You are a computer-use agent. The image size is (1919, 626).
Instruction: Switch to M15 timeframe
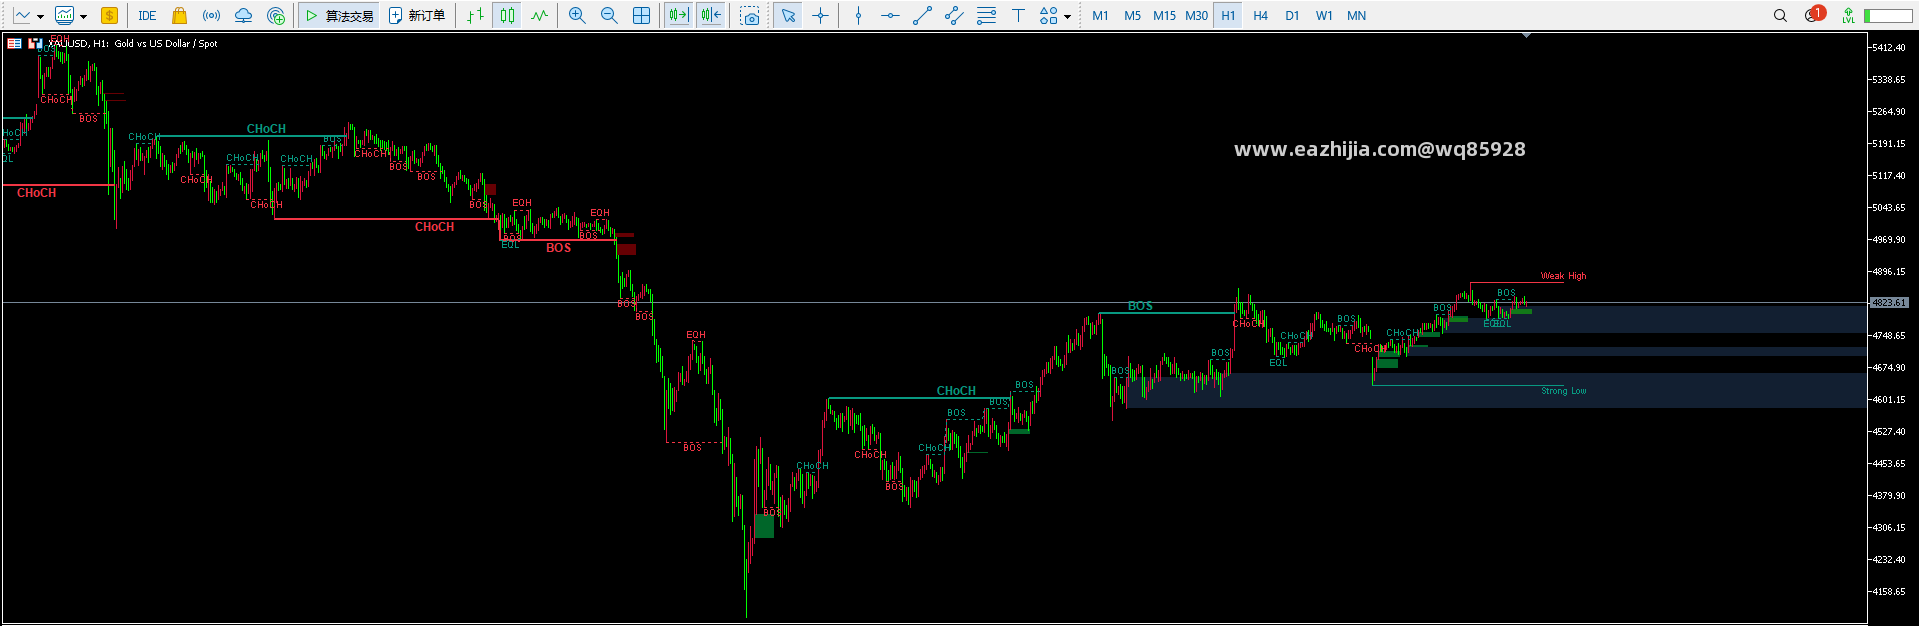1164,15
